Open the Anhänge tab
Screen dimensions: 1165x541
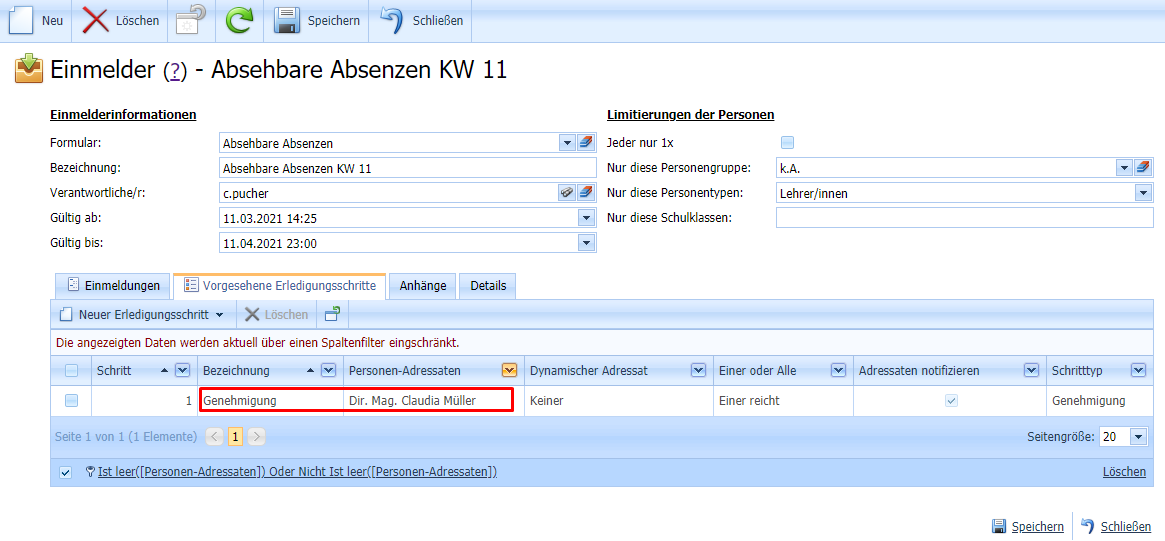(422, 286)
